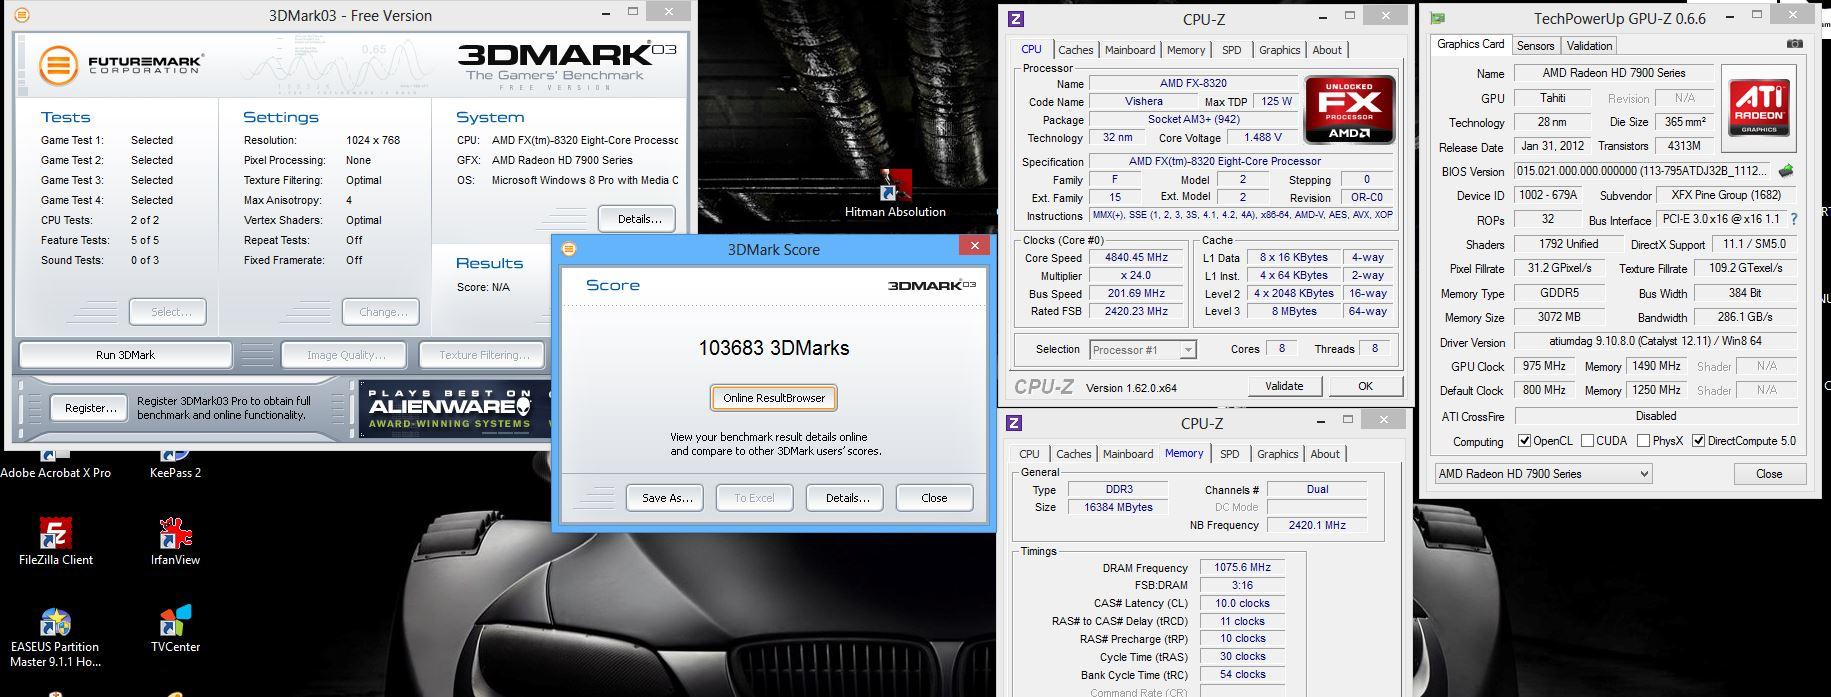Click the Futuremark orange logo

point(59,66)
